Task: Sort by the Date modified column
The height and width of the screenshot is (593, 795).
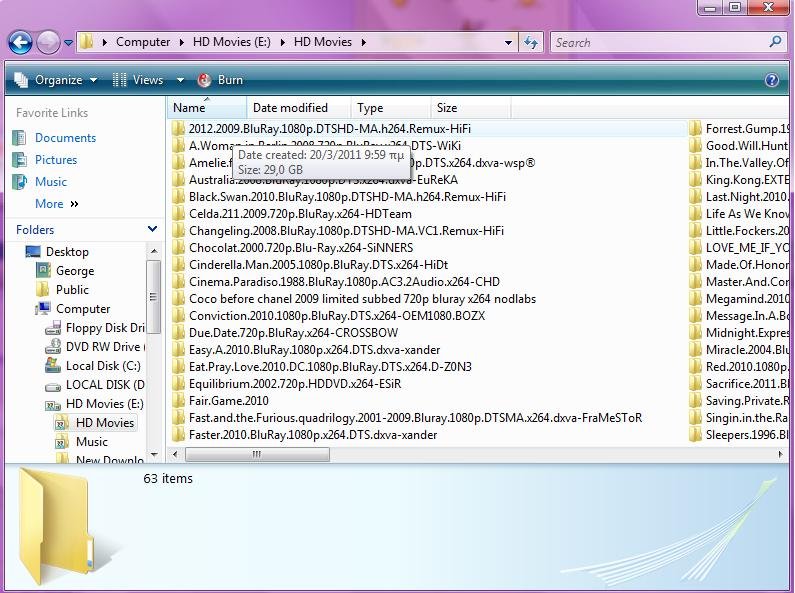Action: (299, 108)
